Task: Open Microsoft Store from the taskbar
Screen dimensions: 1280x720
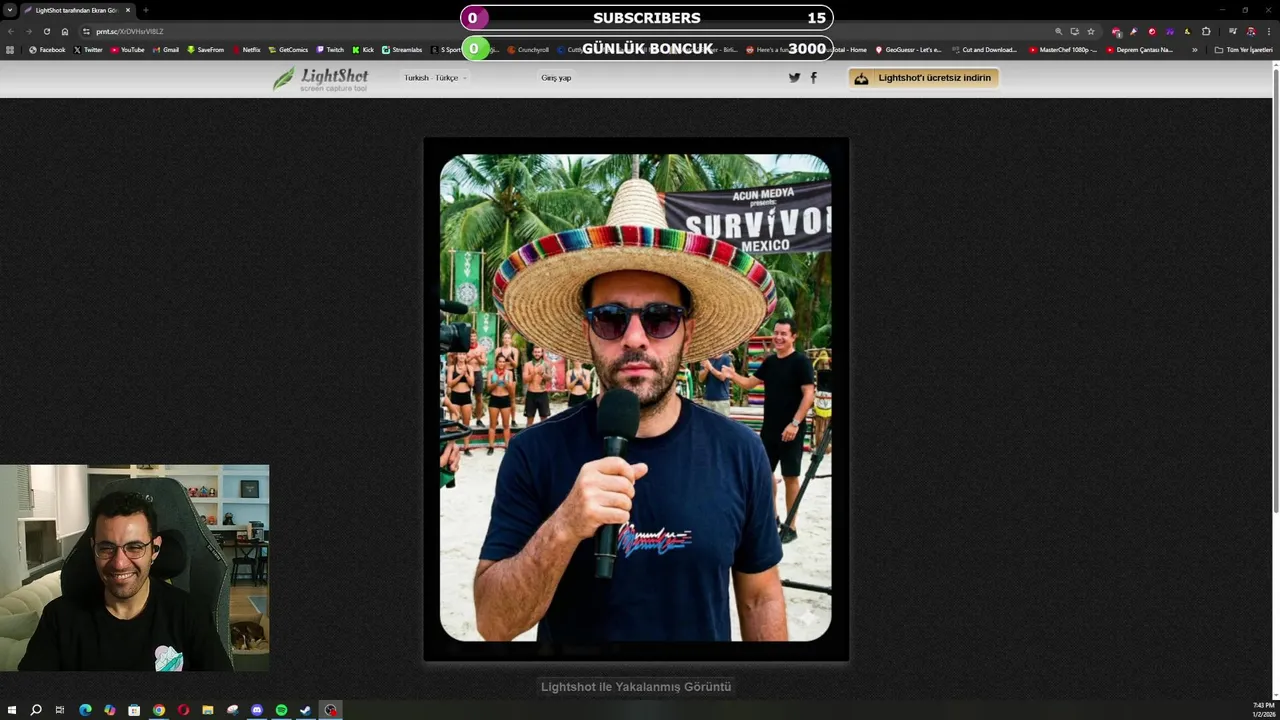Action: click(x=134, y=710)
